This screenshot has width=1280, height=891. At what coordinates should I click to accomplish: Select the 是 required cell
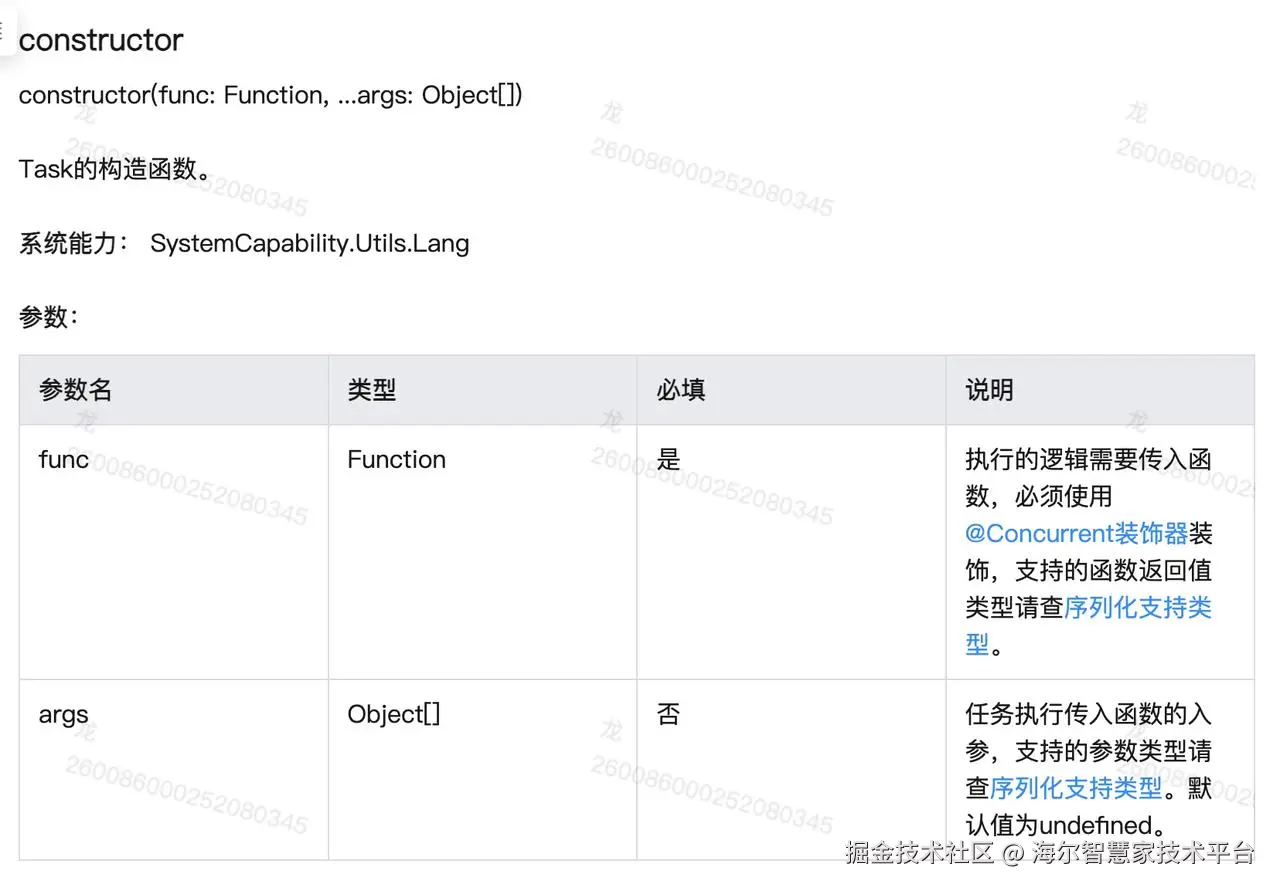point(668,460)
